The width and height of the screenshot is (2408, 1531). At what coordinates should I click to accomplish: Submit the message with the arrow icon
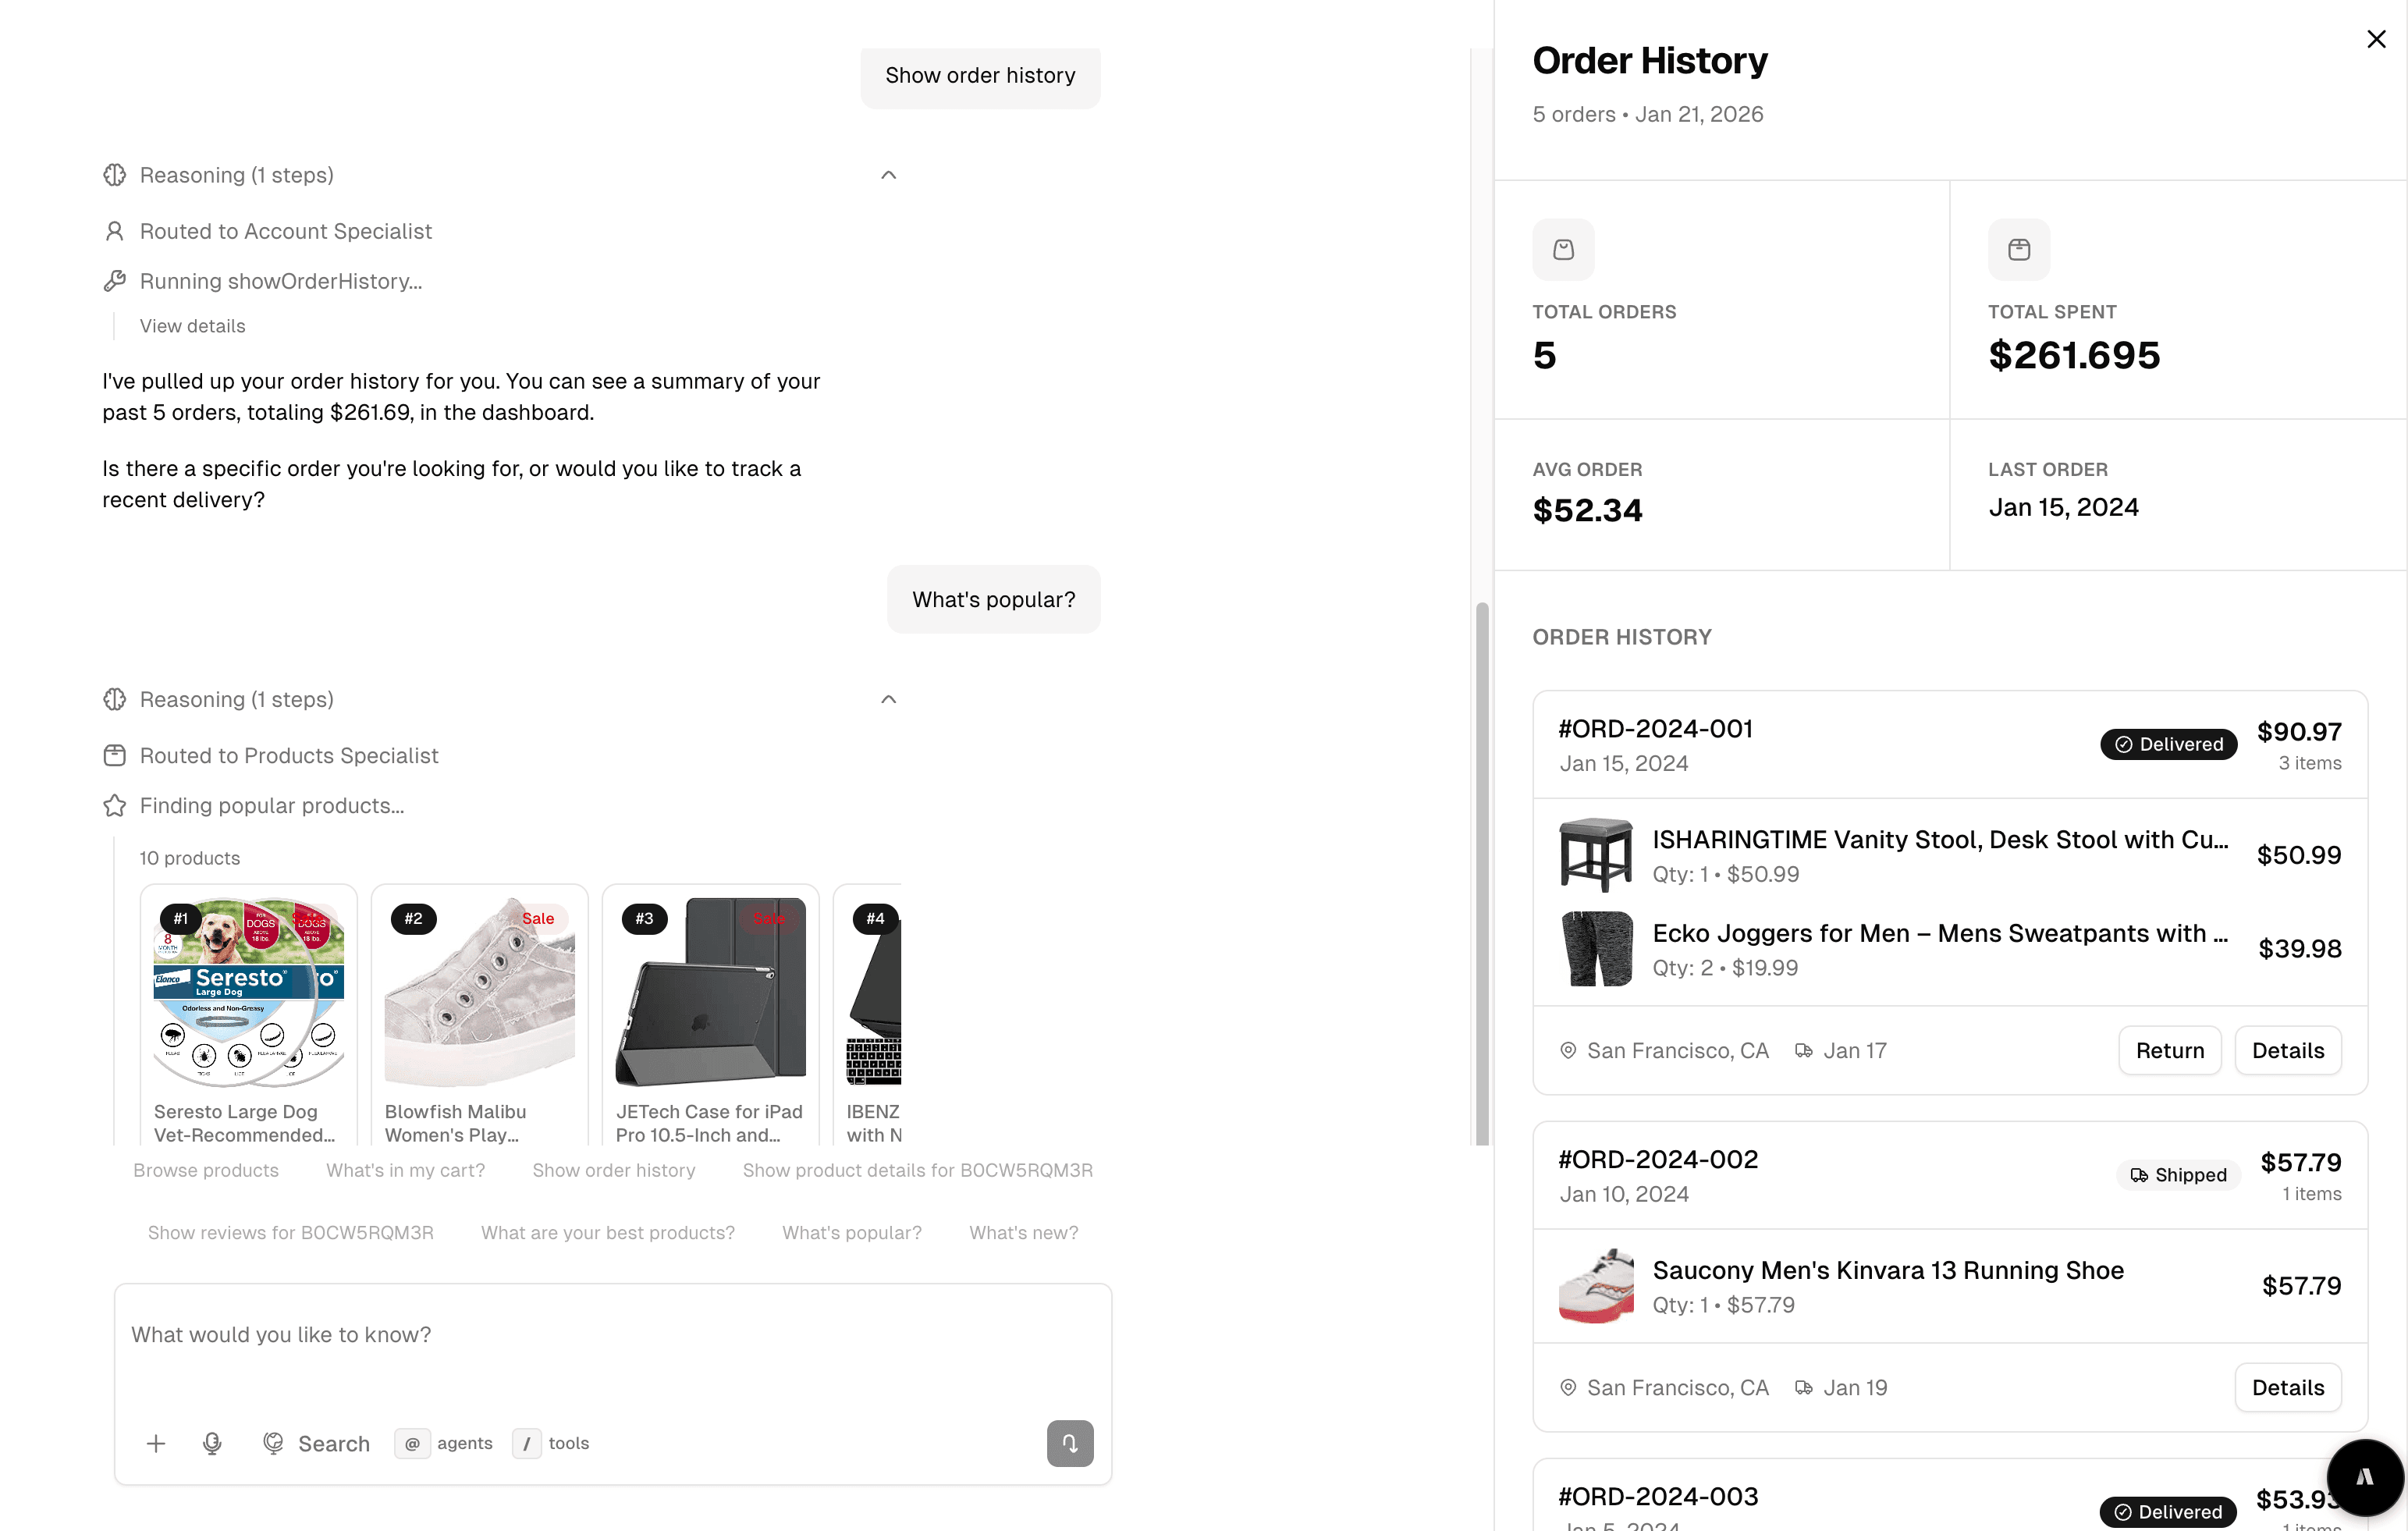1070,1443
